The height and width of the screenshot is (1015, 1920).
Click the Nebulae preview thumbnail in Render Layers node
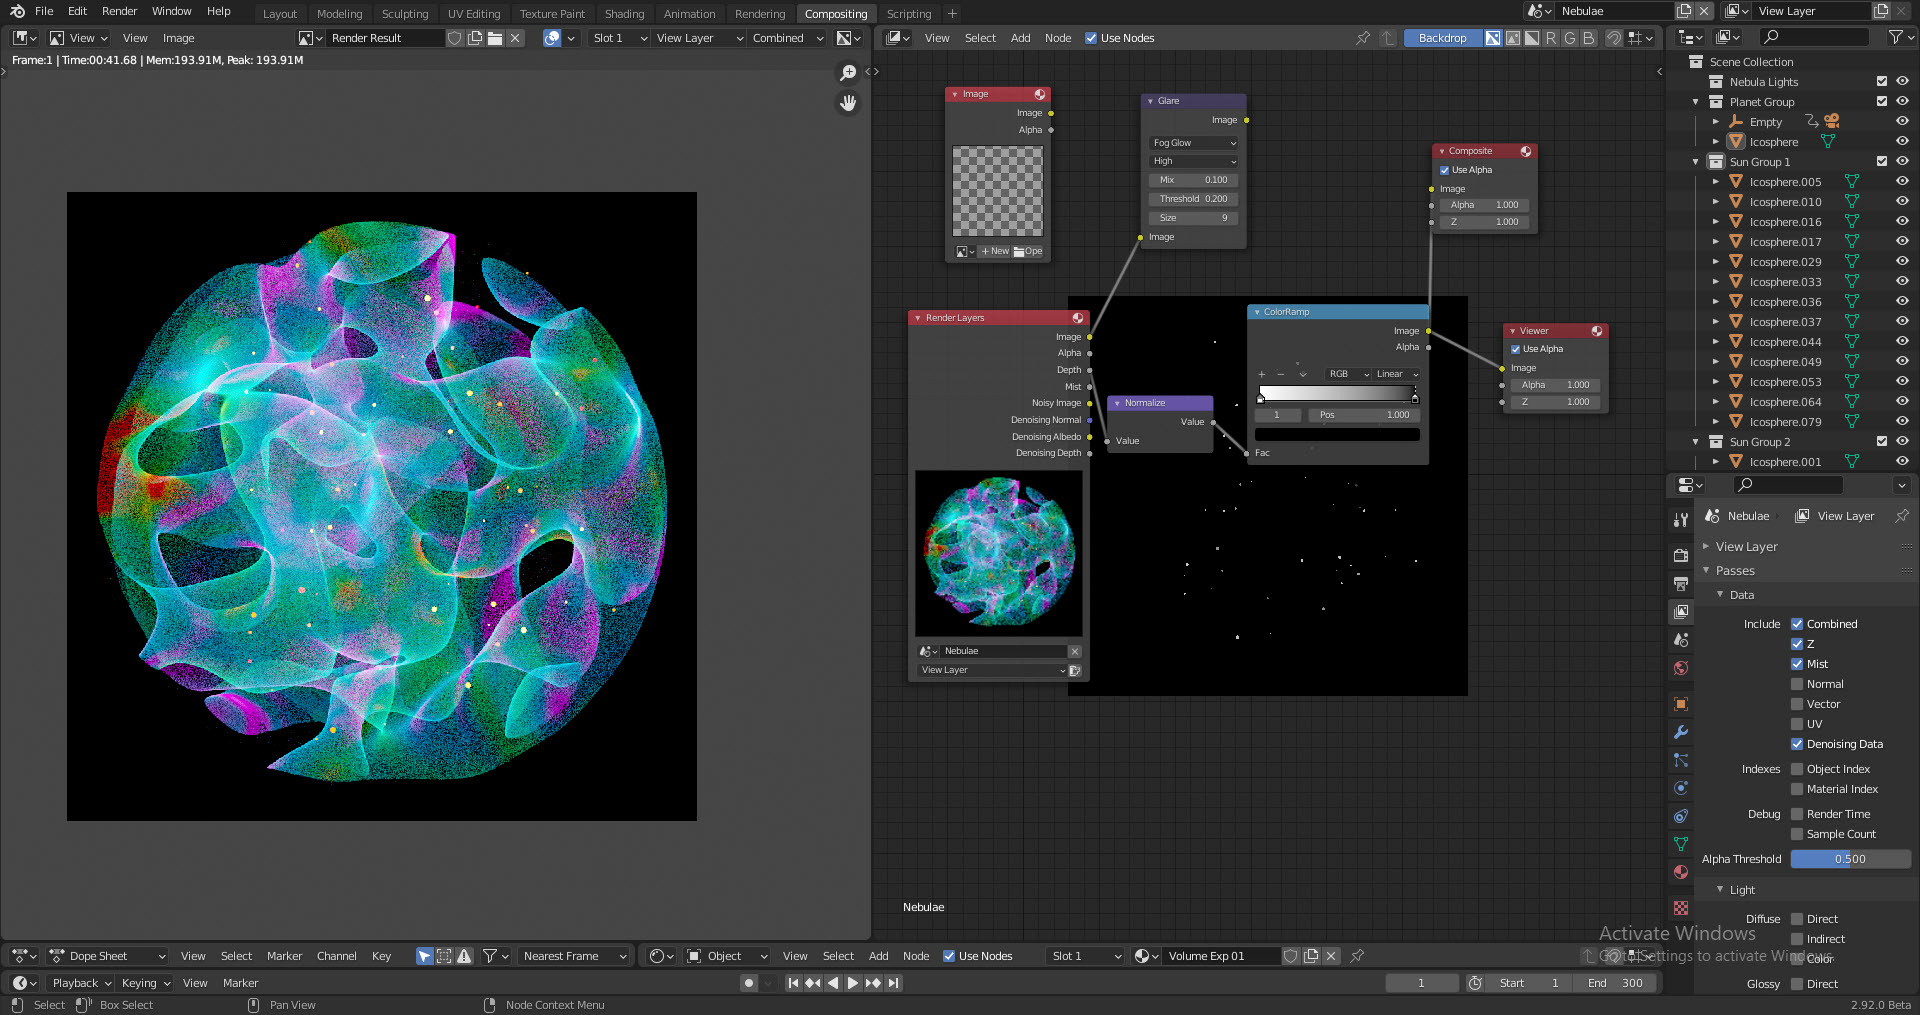997,553
